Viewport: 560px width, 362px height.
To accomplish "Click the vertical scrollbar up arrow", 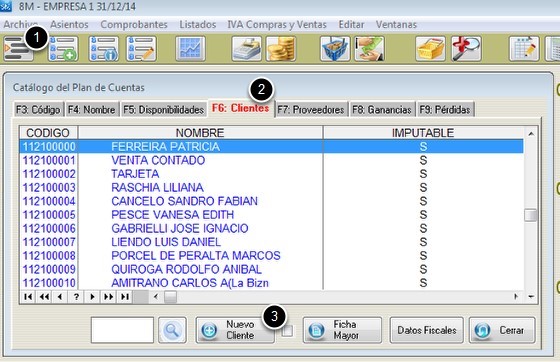I will [531, 134].
